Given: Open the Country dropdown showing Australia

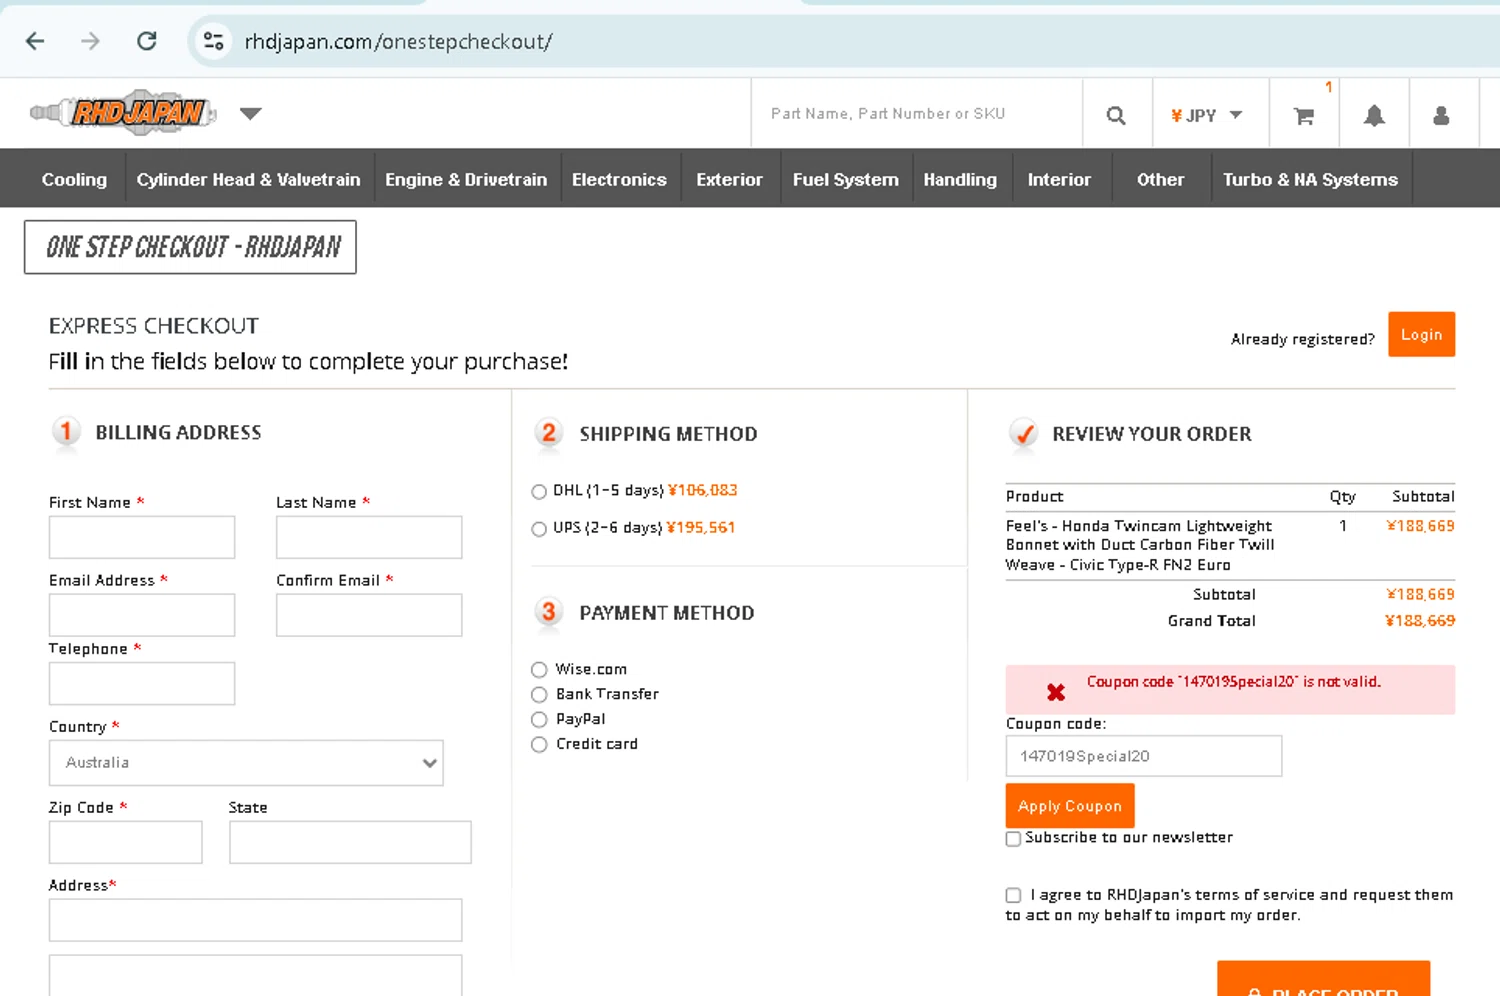Looking at the screenshot, I should click(246, 763).
